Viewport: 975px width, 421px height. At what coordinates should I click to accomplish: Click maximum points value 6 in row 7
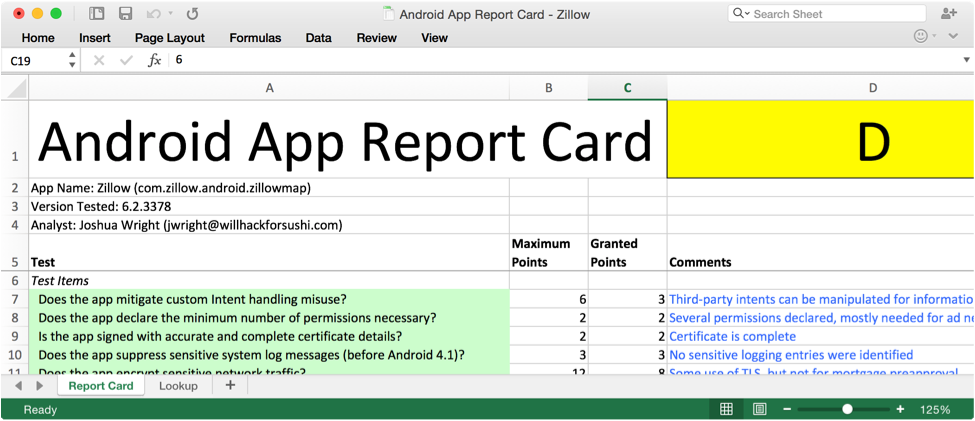click(549, 299)
